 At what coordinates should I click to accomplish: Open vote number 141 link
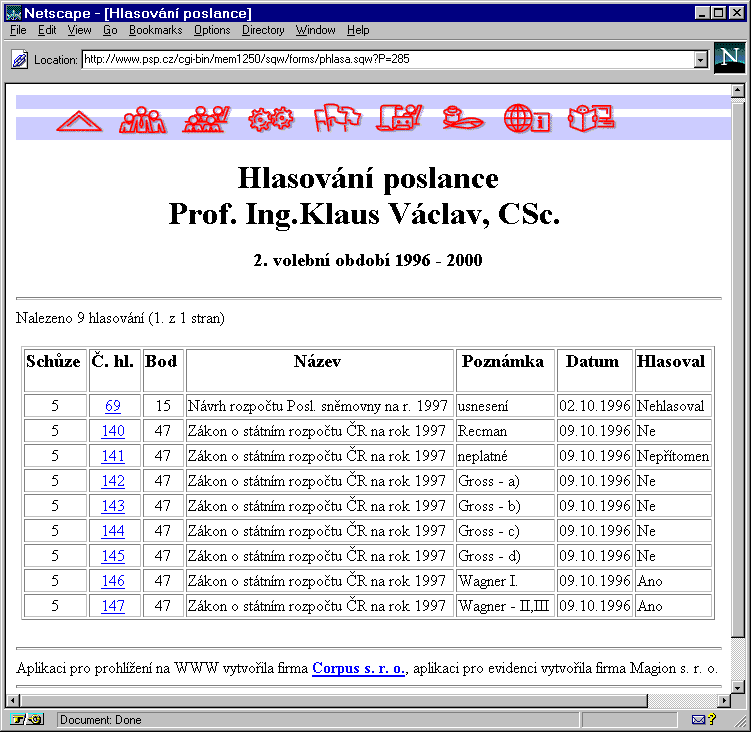pyautogui.click(x=113, y=456)
